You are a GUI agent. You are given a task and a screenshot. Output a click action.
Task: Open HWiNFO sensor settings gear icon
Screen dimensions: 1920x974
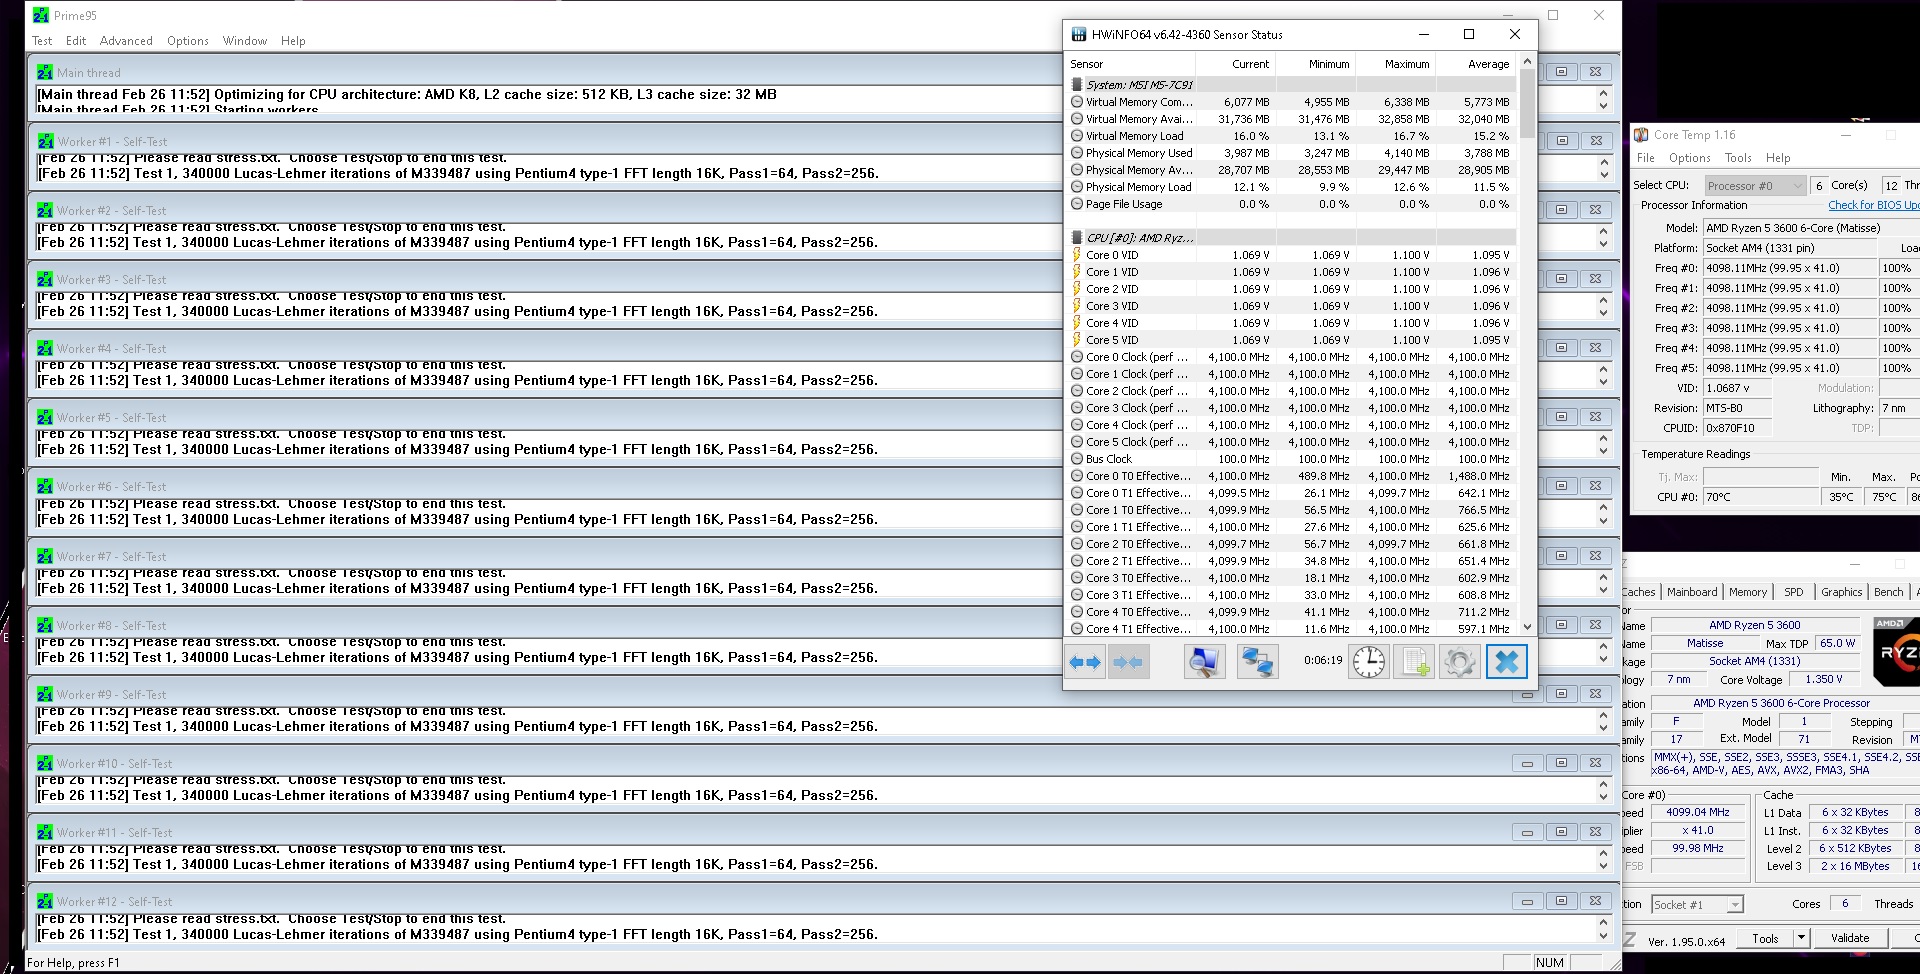pos(1459,662)
